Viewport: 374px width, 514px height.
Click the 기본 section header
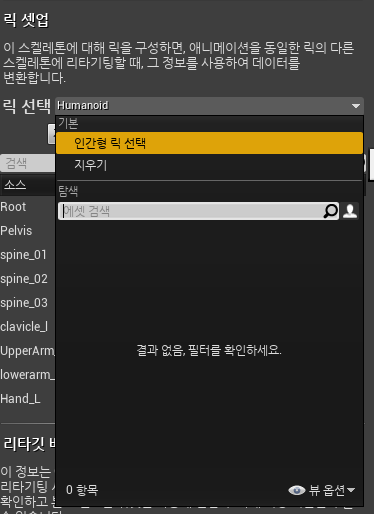pos(68,124)
